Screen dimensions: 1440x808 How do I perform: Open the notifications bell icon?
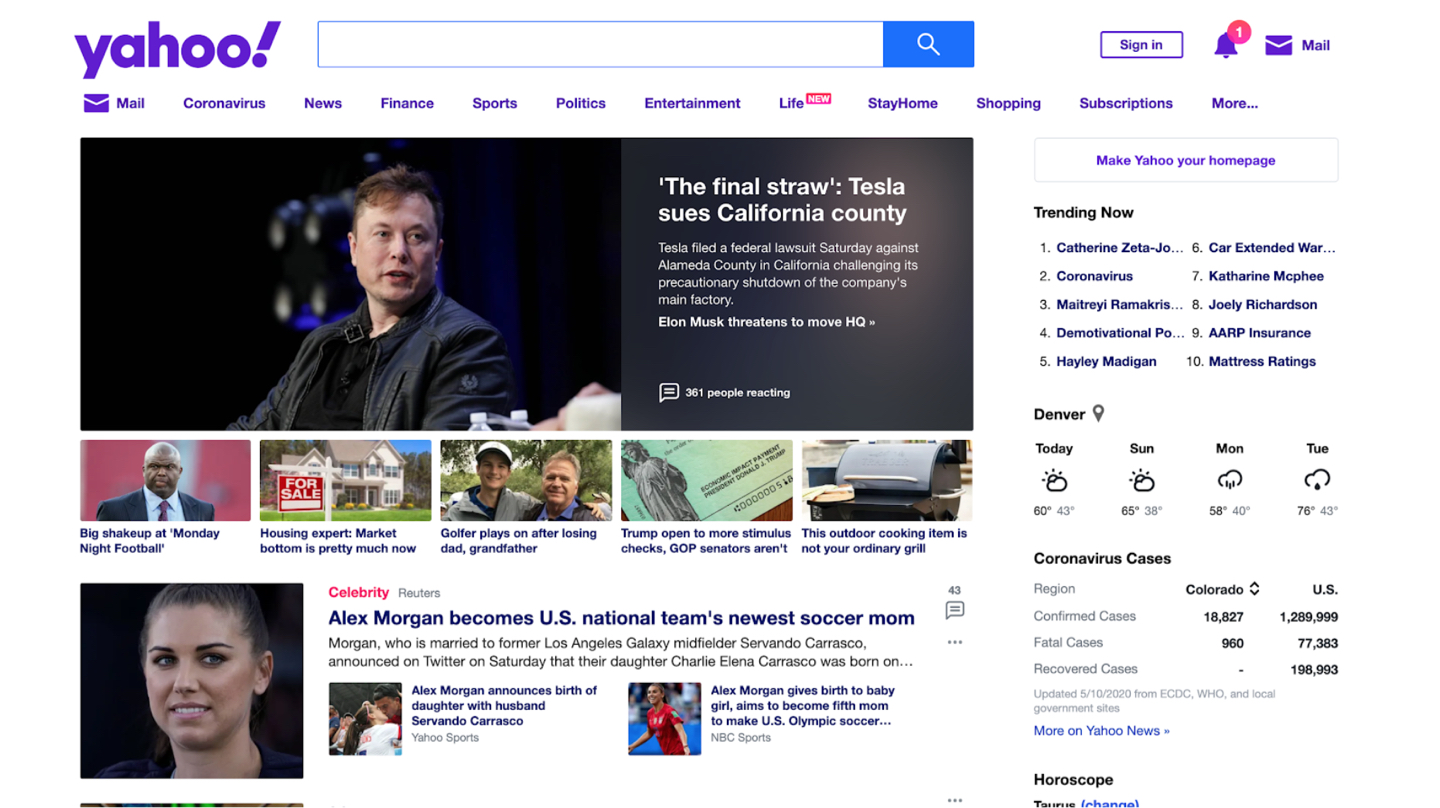coord(1226,45)
